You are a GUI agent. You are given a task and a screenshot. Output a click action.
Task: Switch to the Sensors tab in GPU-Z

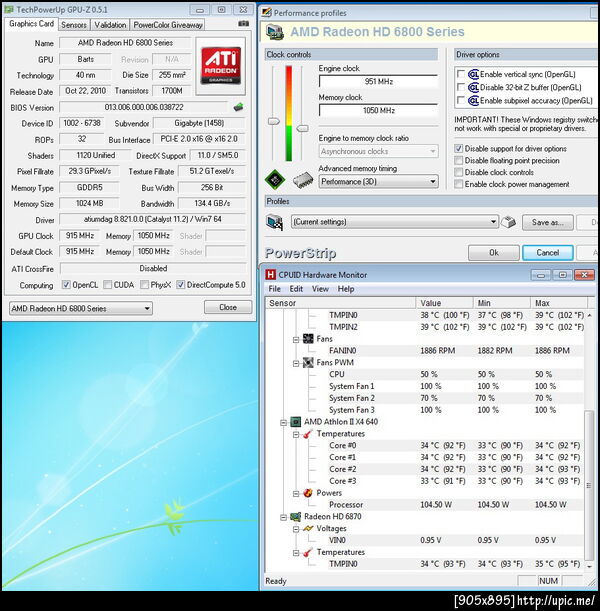pyautogui.click(x=74, y=25)
